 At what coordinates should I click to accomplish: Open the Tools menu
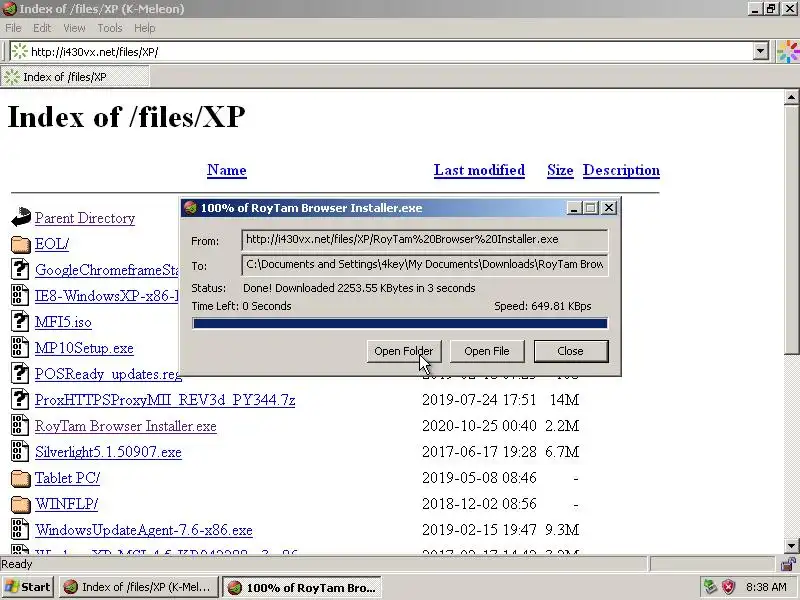110,28
